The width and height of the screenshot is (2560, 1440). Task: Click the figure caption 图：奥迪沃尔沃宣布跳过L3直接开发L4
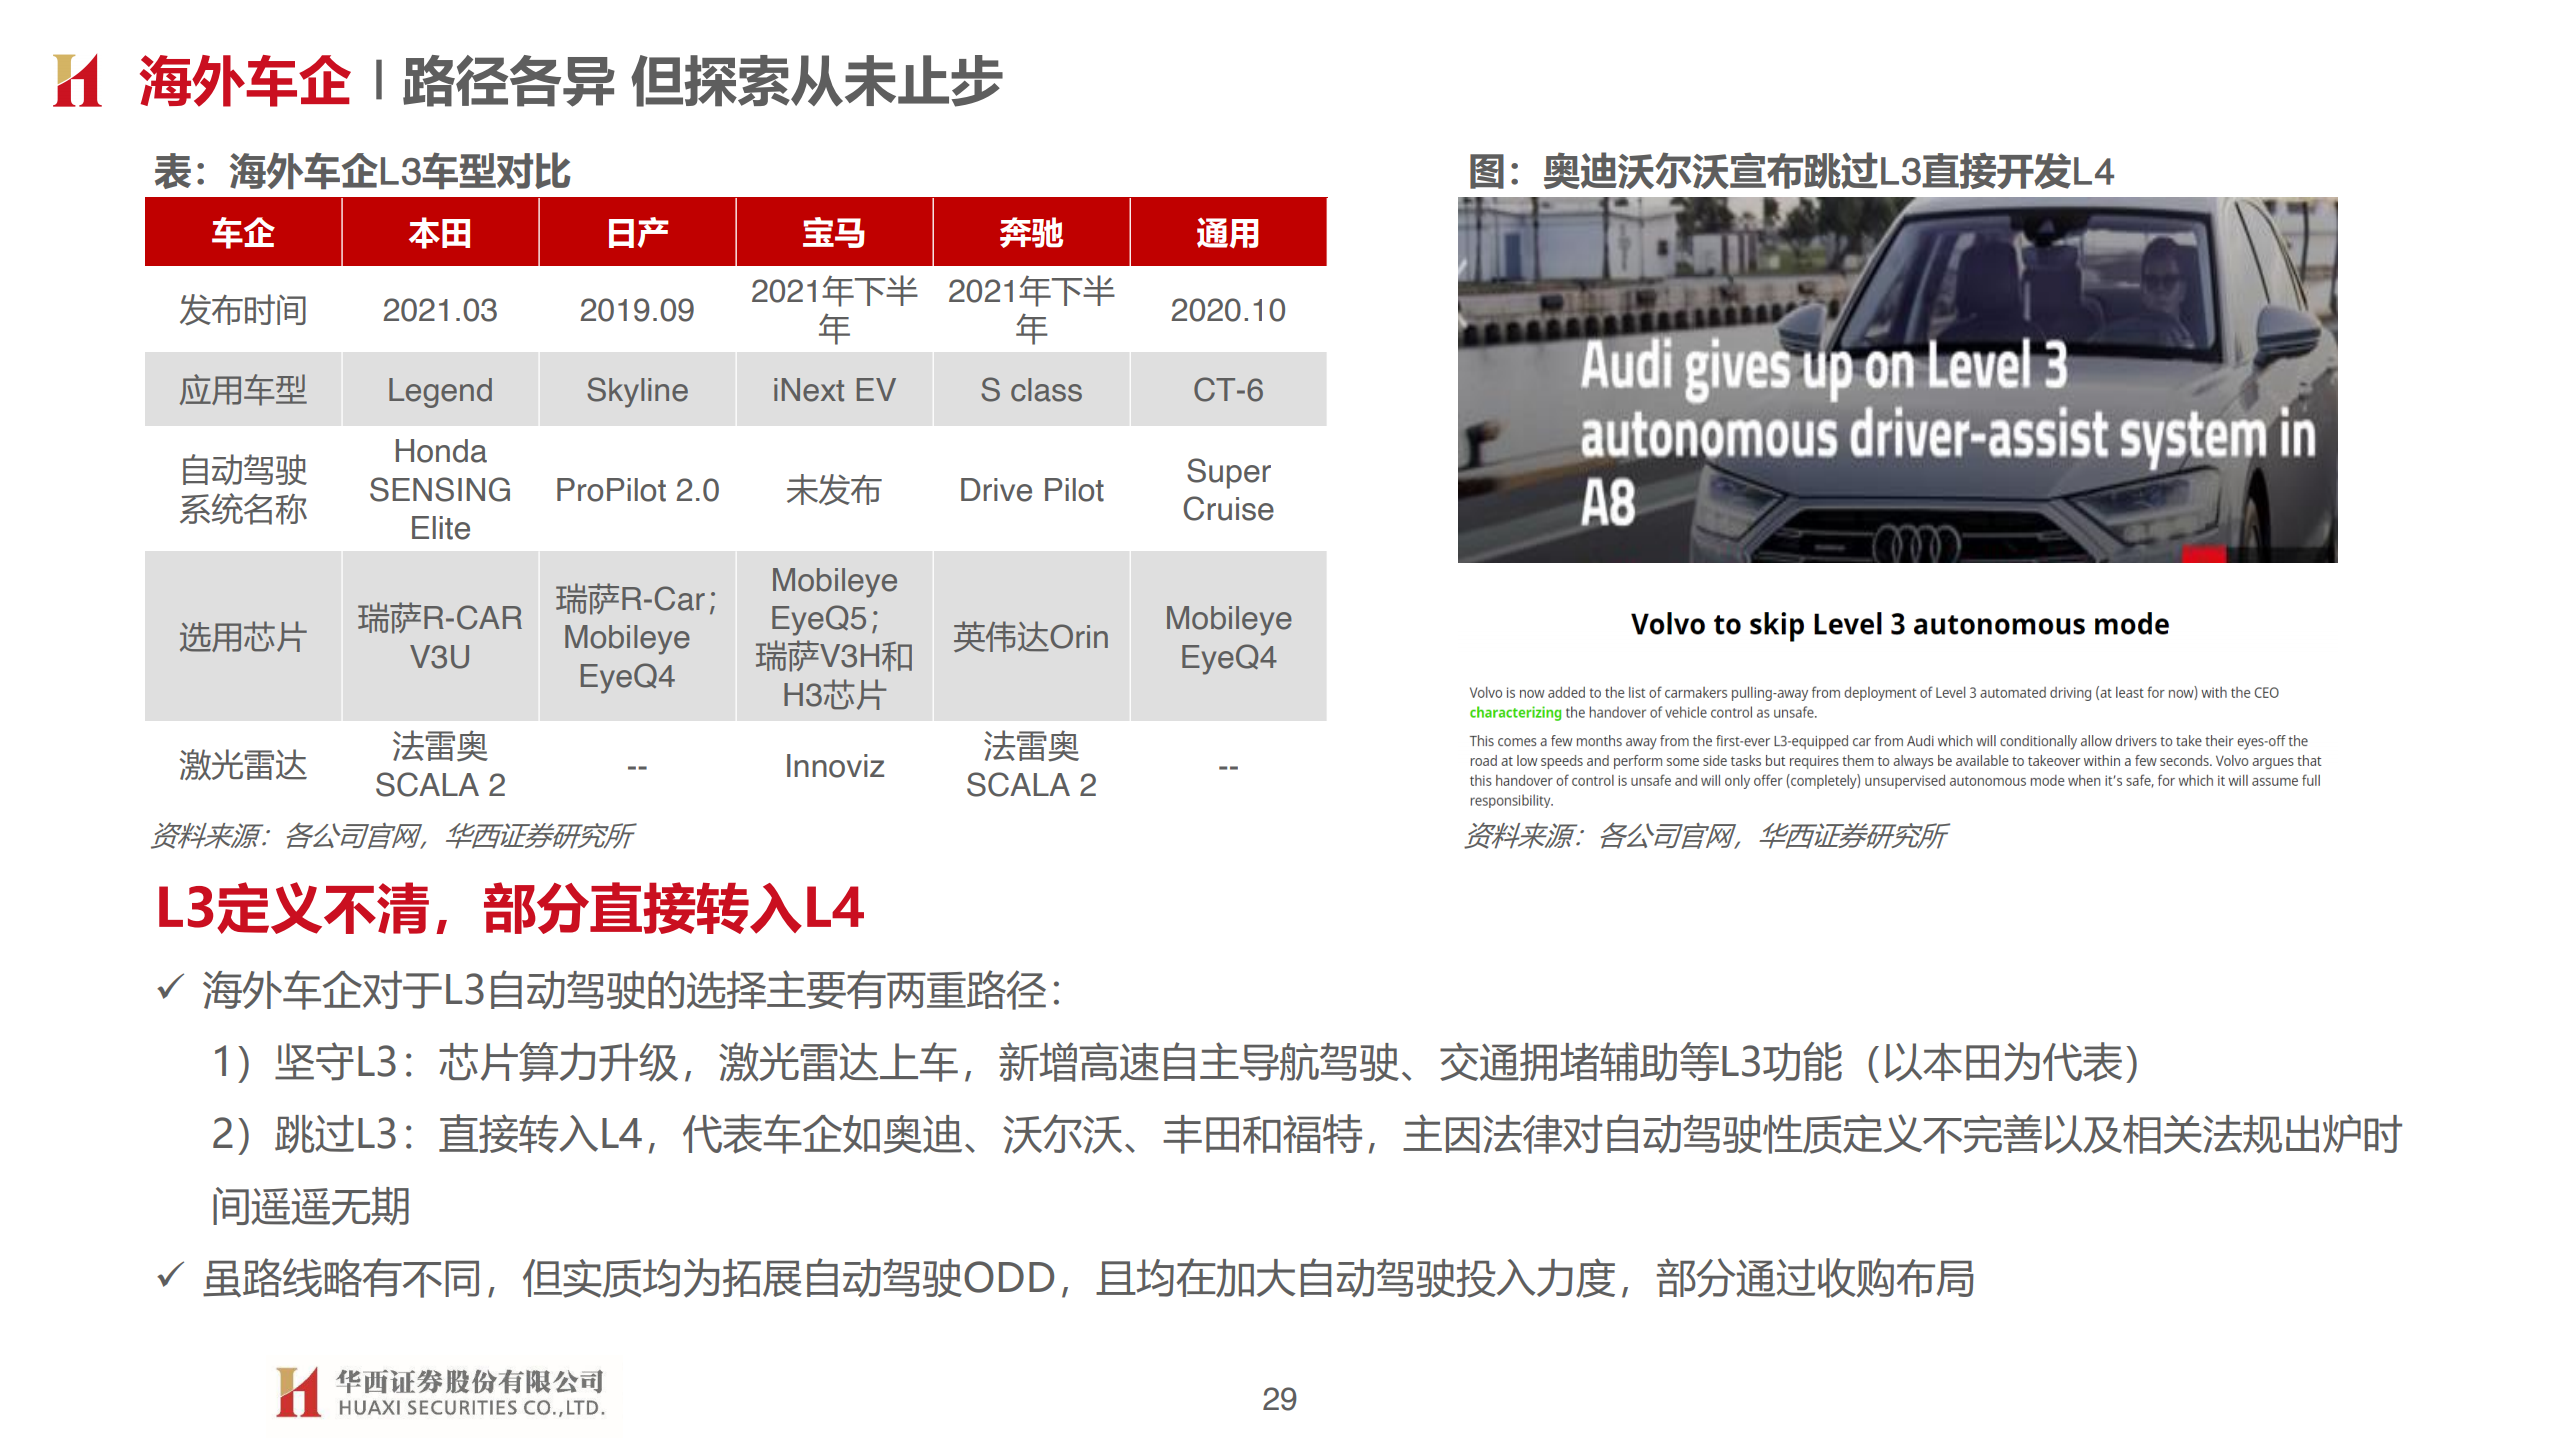[1790, 171]
